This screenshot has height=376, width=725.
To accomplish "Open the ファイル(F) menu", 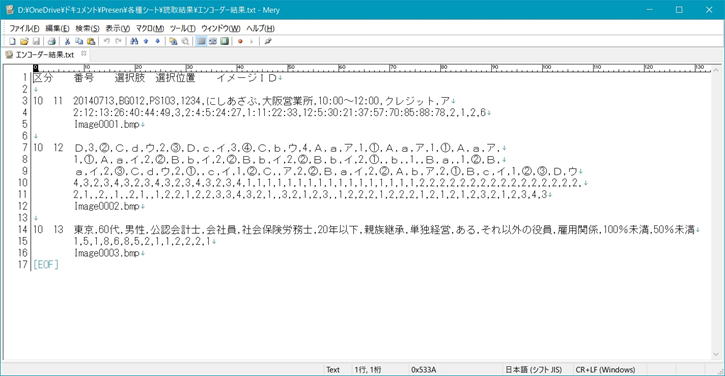I will click(x=25, y=28).
